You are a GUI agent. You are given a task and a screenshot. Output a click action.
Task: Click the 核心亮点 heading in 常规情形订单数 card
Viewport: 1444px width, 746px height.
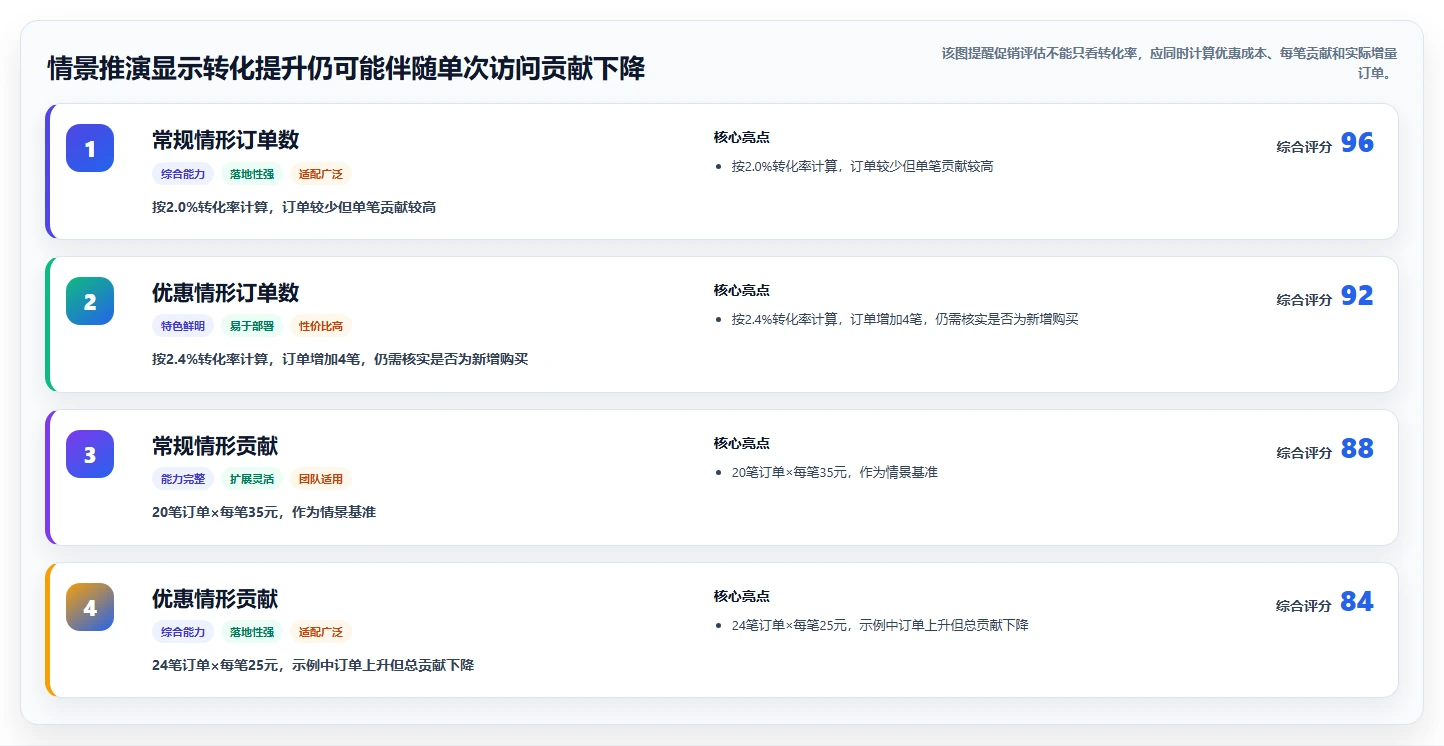742,138
